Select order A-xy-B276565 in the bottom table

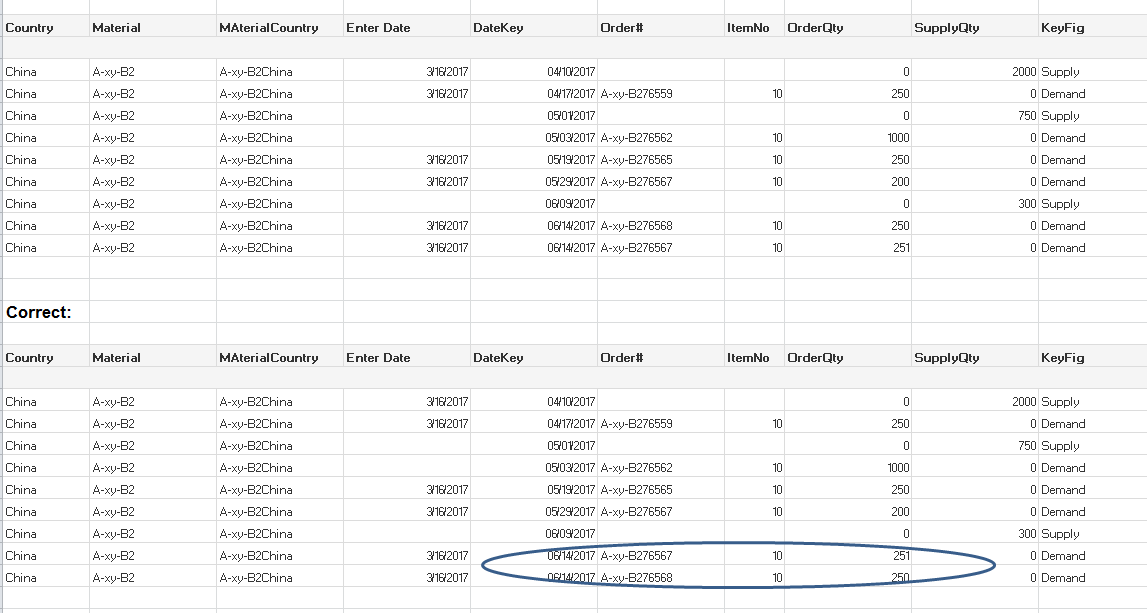[x=636, y=490]
